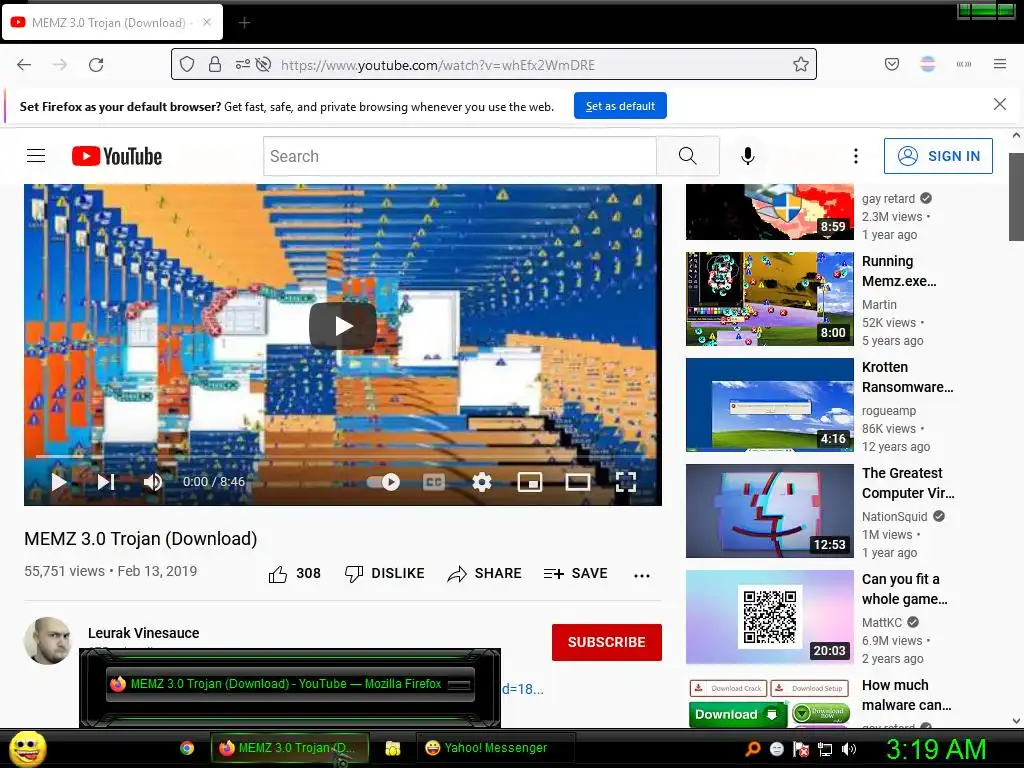Play video with large center play button
Image resolution: width=1024 pixels, height=768 pixels.
pyautogui.click(x=343, y=326)
